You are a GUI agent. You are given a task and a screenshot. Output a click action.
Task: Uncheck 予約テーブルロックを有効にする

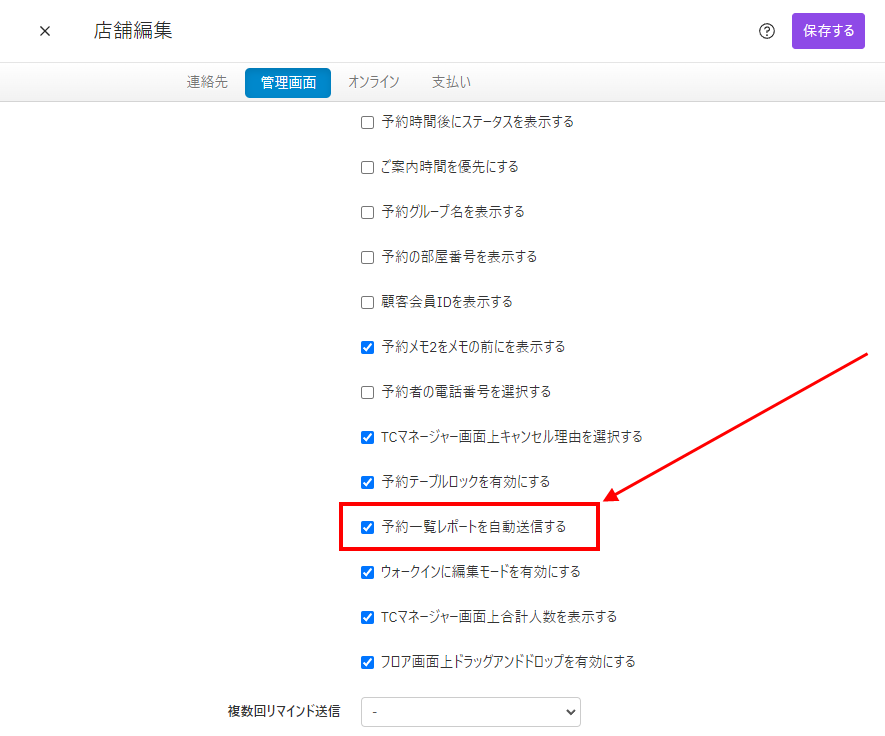[367, 483]
